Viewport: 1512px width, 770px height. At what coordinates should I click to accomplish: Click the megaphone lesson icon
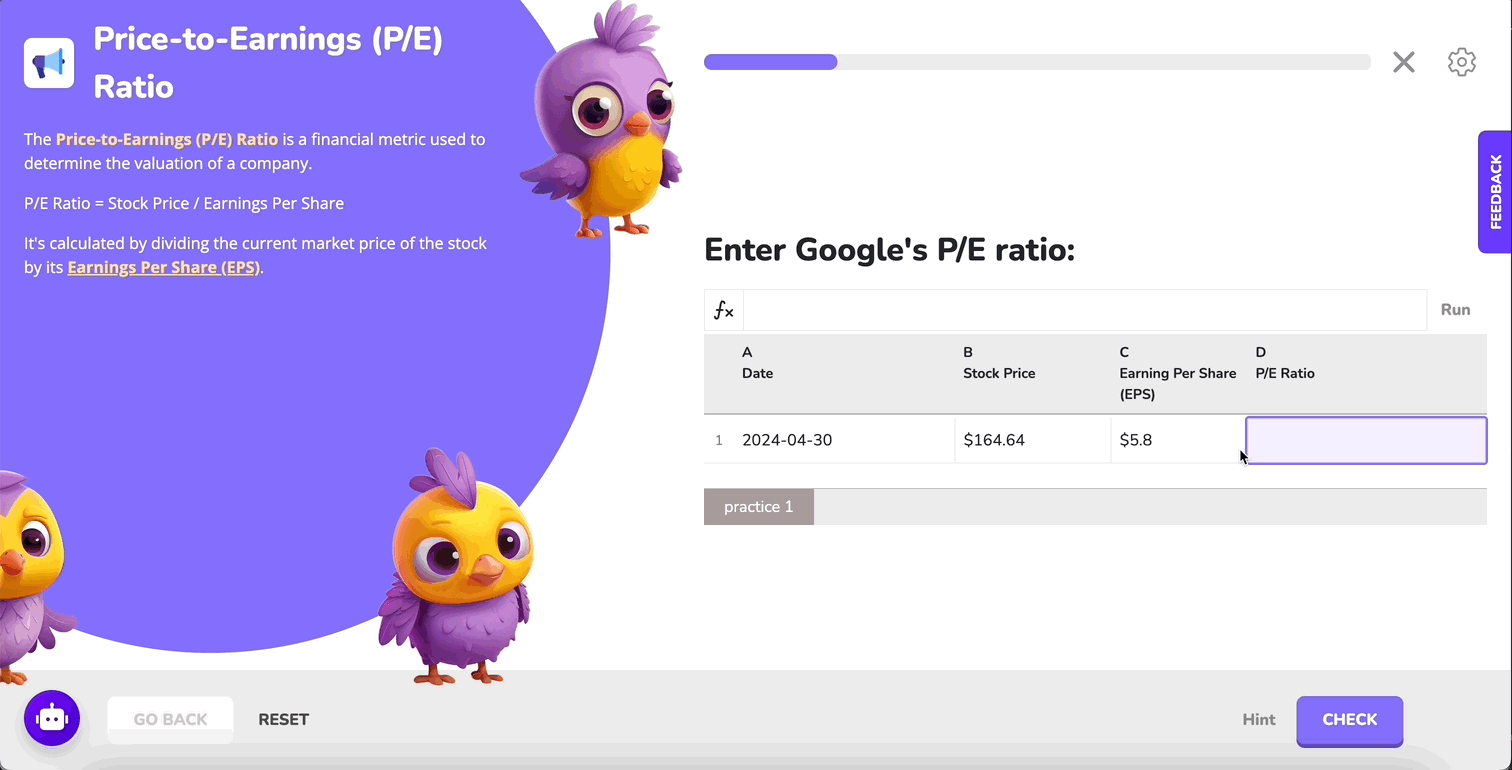click(49, 63)
